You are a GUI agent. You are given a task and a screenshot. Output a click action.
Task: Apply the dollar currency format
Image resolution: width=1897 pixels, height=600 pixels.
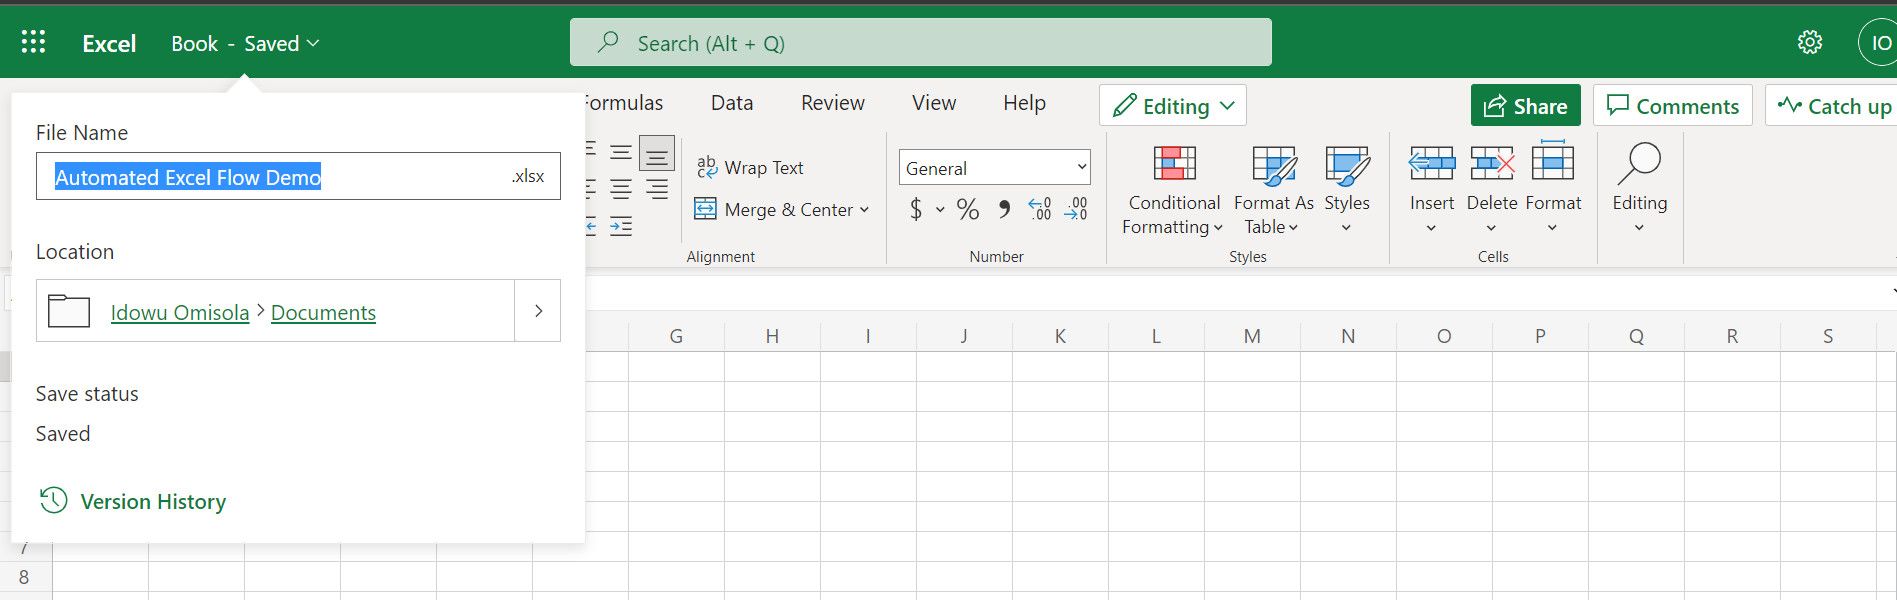pyautogui.click(x=915, y=209)
